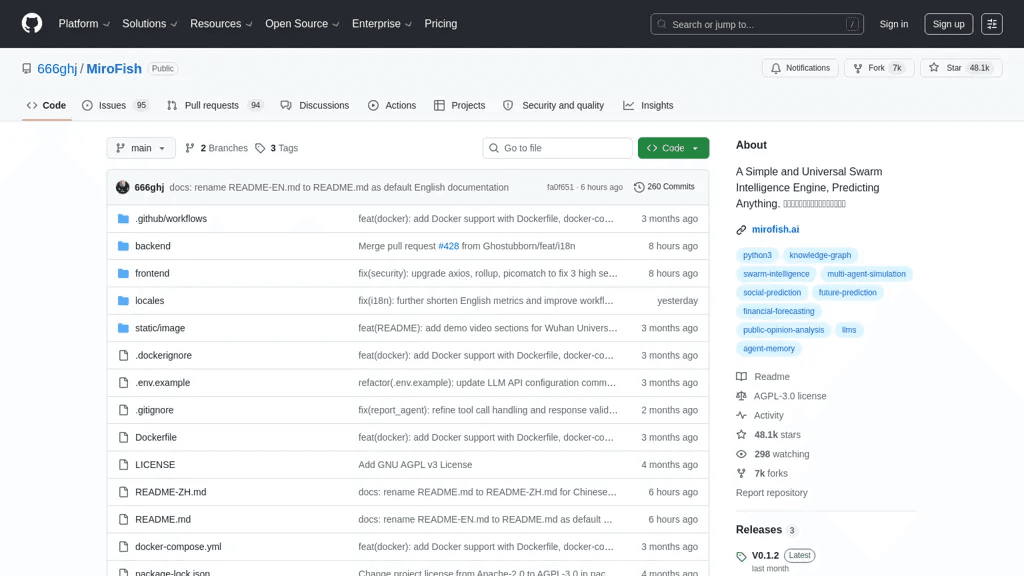The height and width of the screenshot is (576, 1024).
Task: Open the 2 Branches list
Action: click(x=217, y=148)
